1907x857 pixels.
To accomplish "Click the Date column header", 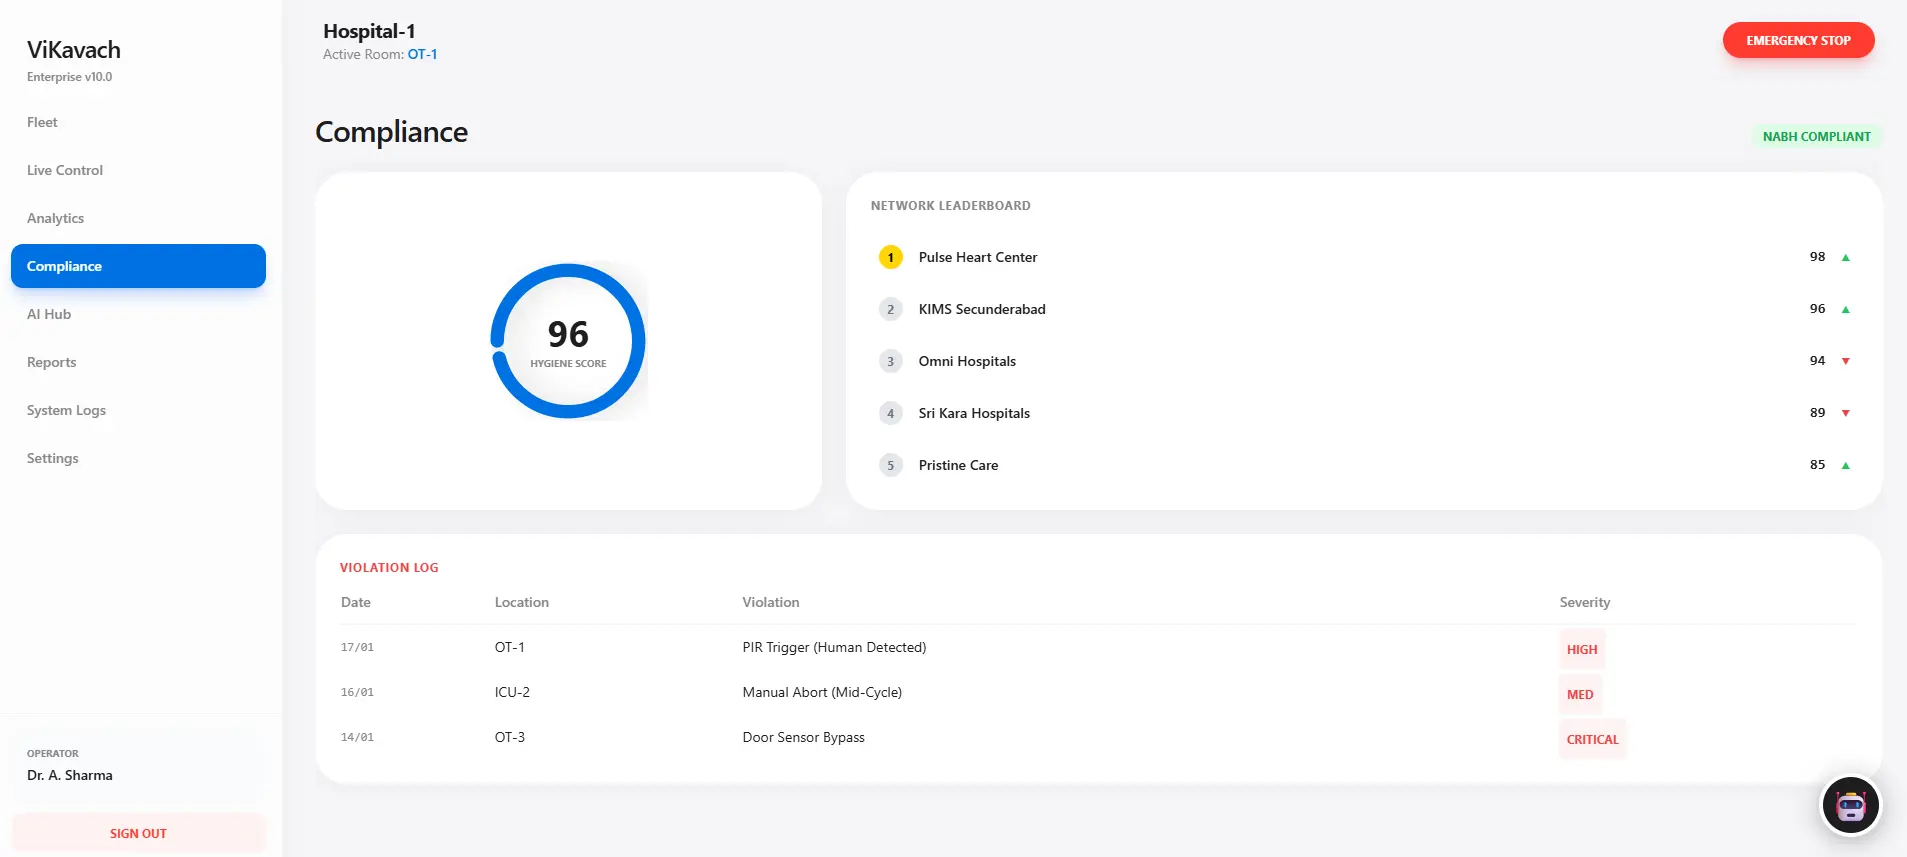I will 356,602.
